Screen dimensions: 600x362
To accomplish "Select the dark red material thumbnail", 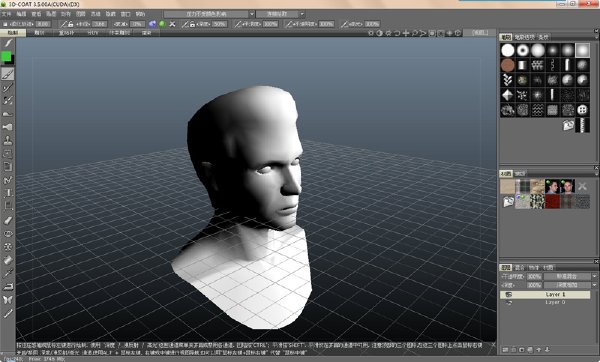I will (x=552, y=201).
